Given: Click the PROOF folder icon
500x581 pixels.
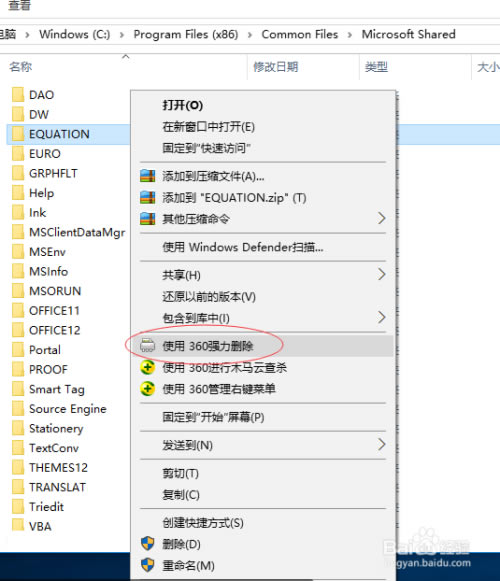Looking at the screenshot, I should coord(18,370).
